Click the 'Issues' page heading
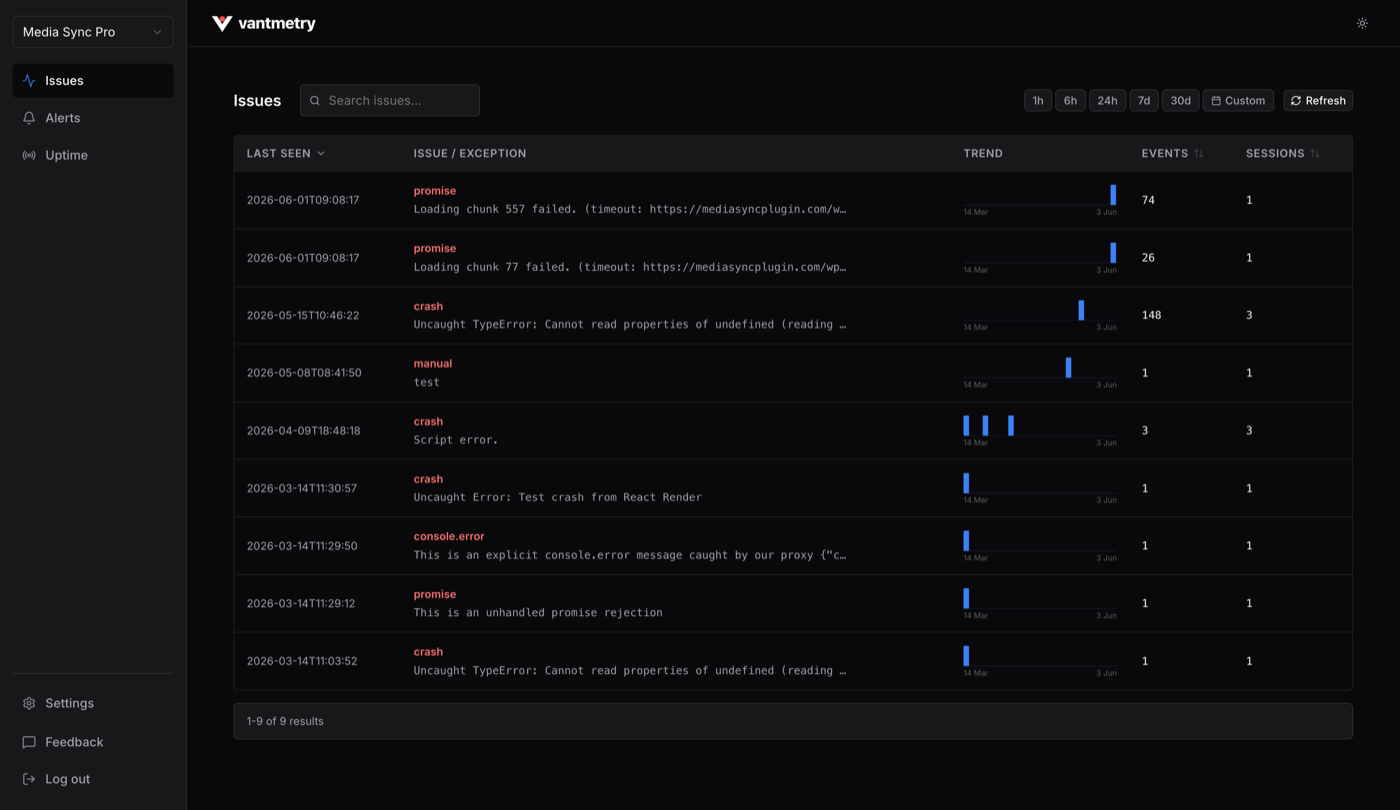This screenshot has height=810, width=1400. (257, 100)
